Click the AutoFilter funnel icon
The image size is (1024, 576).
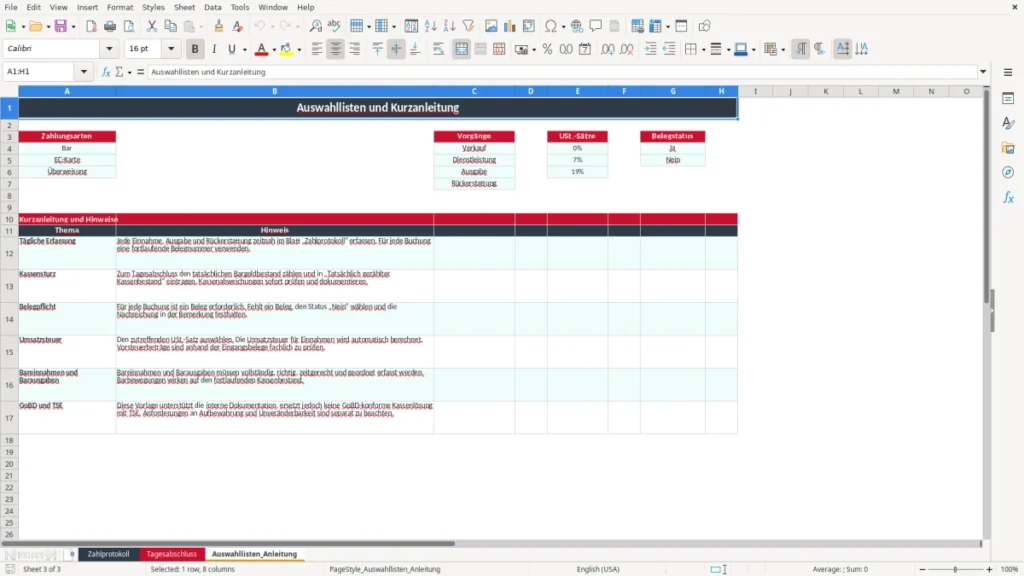(468, 26)
